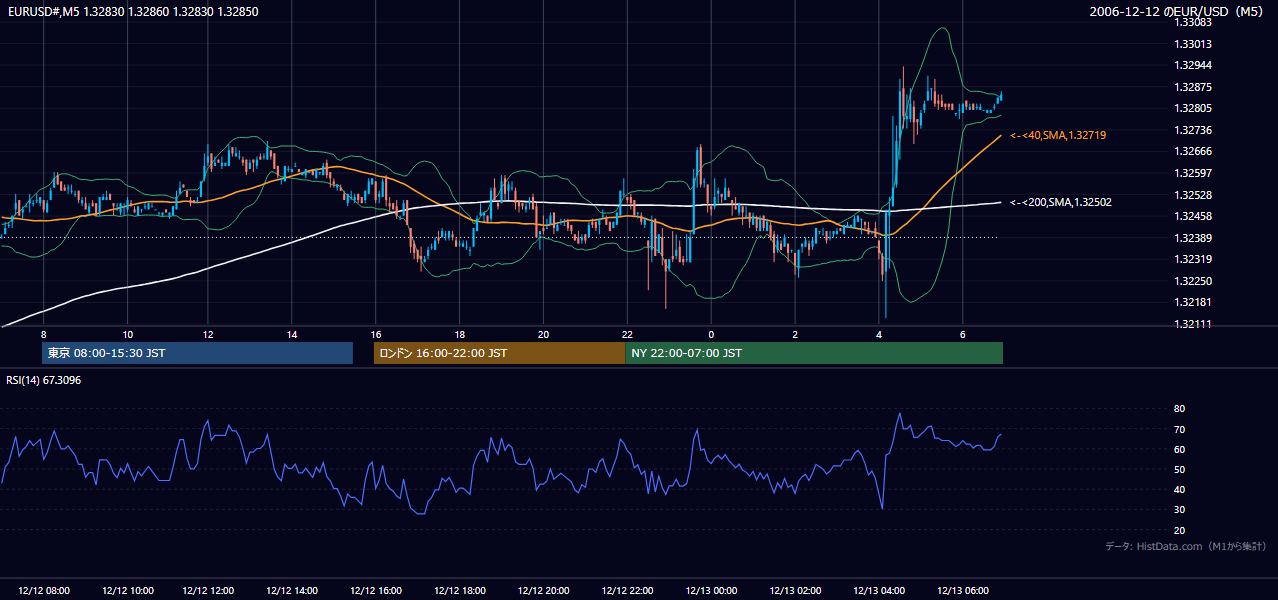Click price axis value 1.32944

(x=1193, y=65)
